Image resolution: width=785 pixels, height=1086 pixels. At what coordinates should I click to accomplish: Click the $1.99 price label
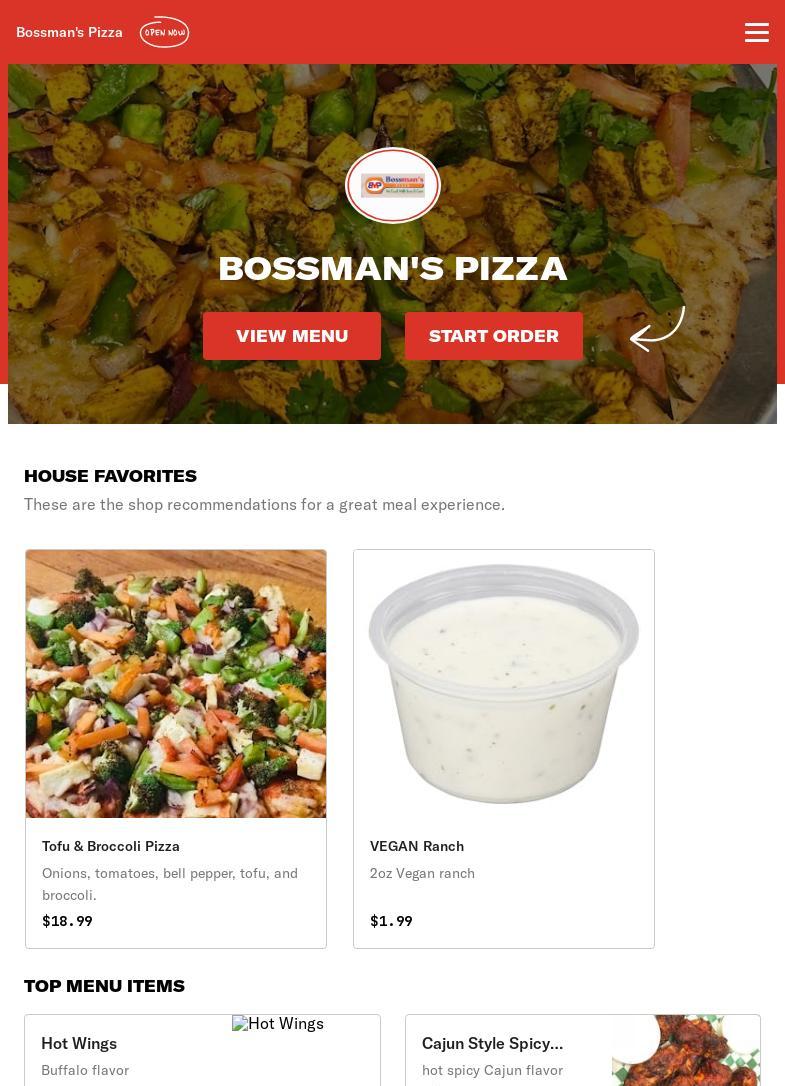coord(391,920)
